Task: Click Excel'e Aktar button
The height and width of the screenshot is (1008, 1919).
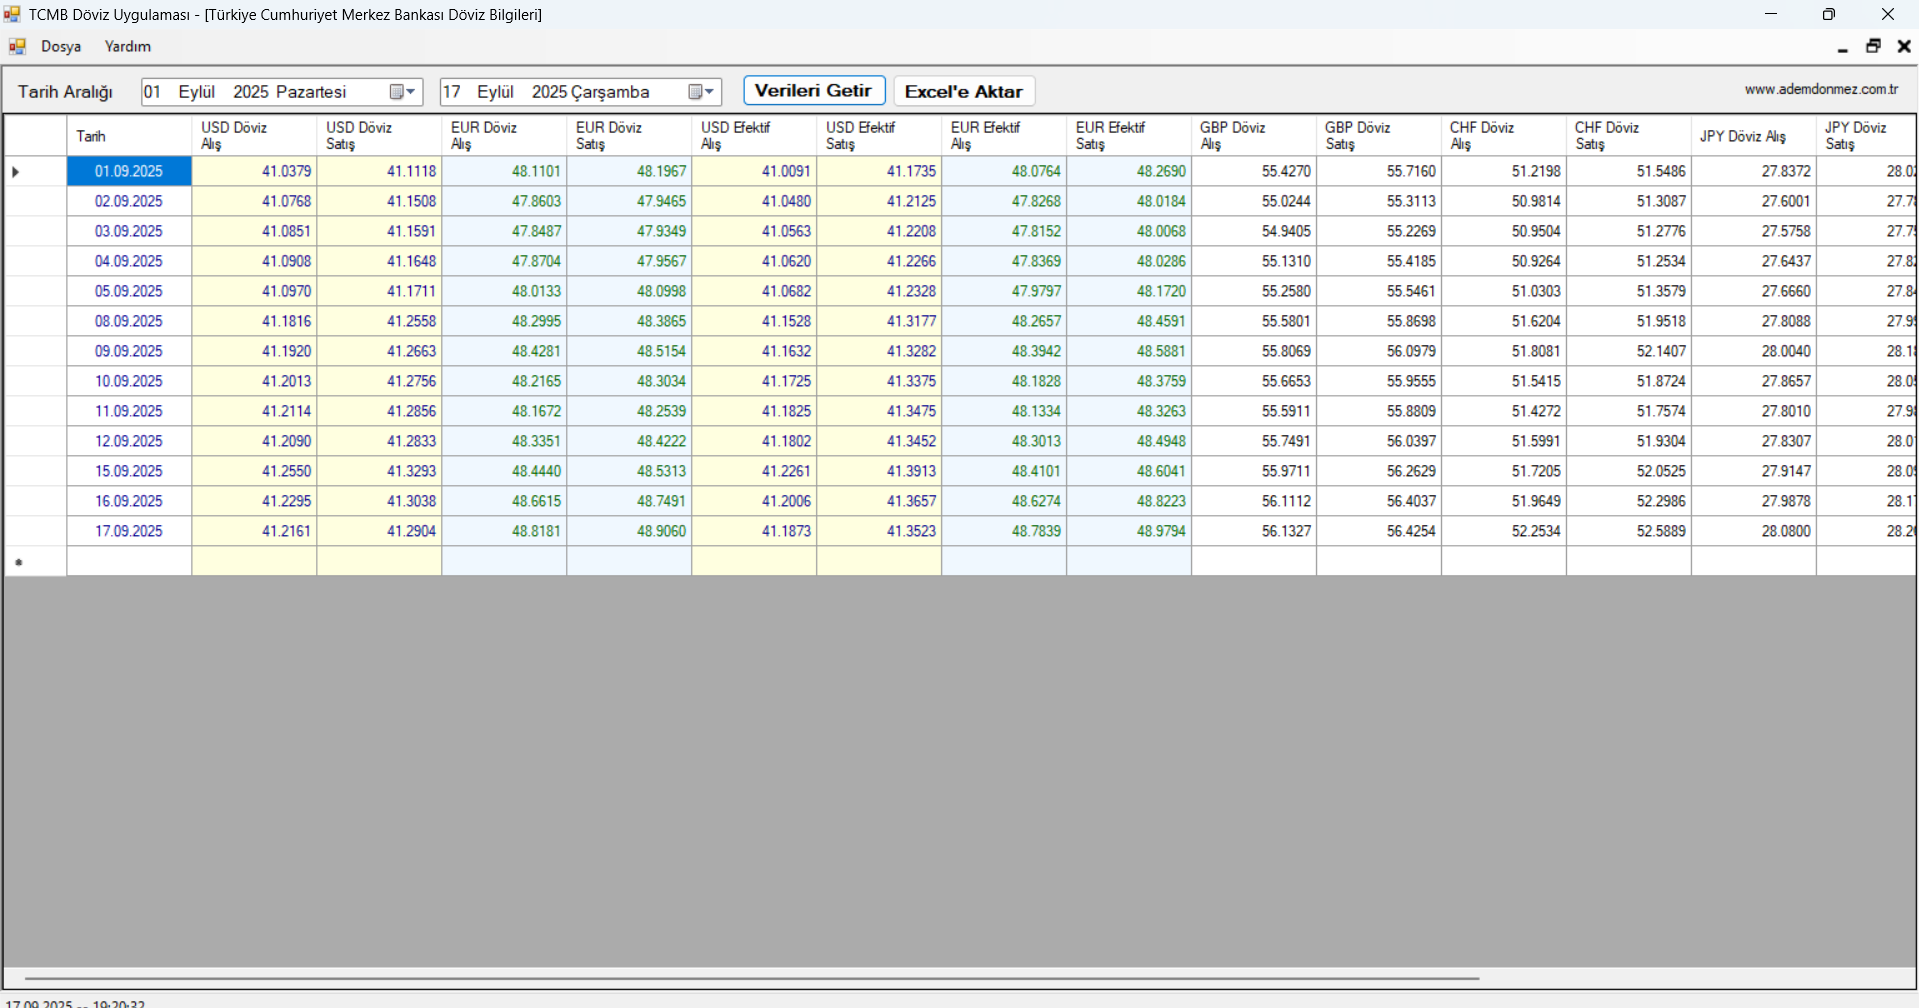Action: click(x=964, y=91)
